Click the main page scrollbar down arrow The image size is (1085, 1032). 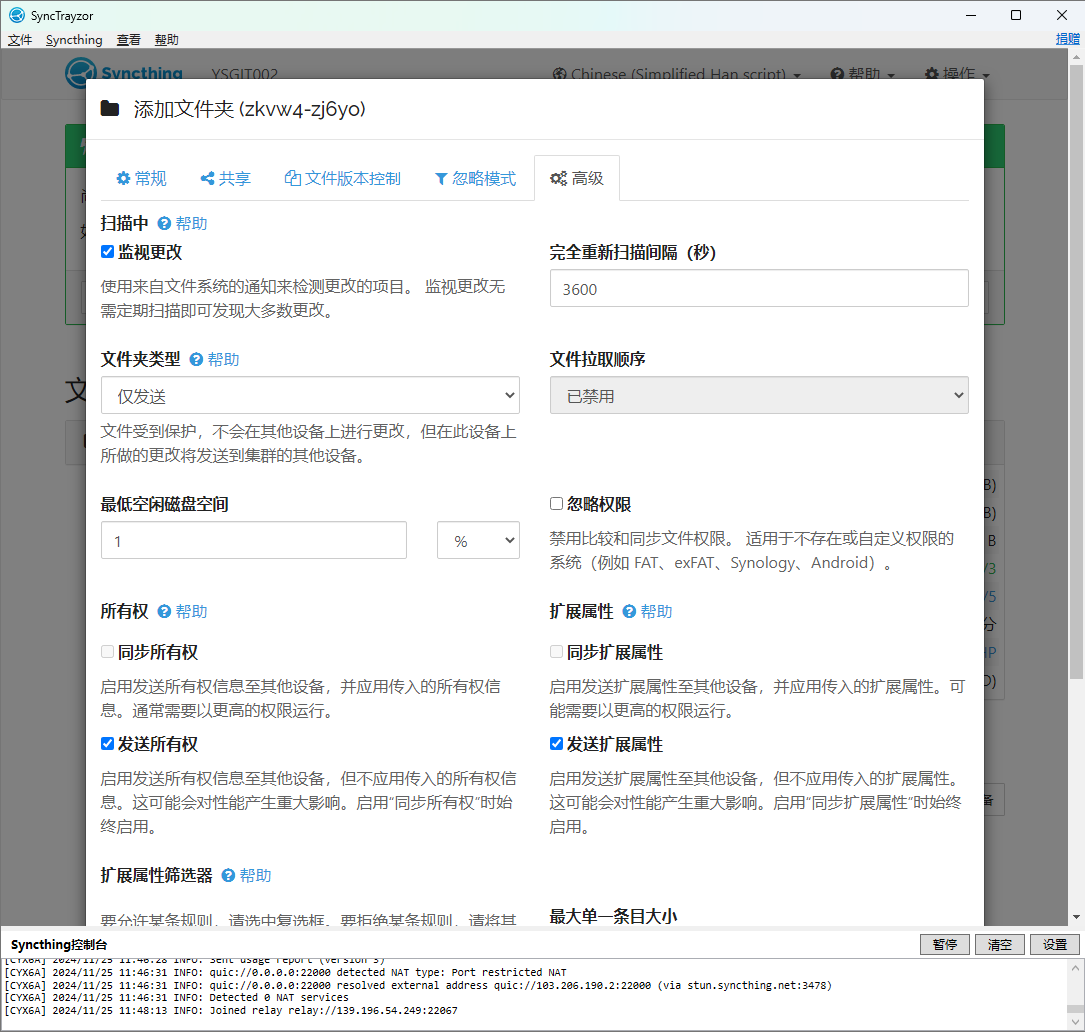point(1076,917)
